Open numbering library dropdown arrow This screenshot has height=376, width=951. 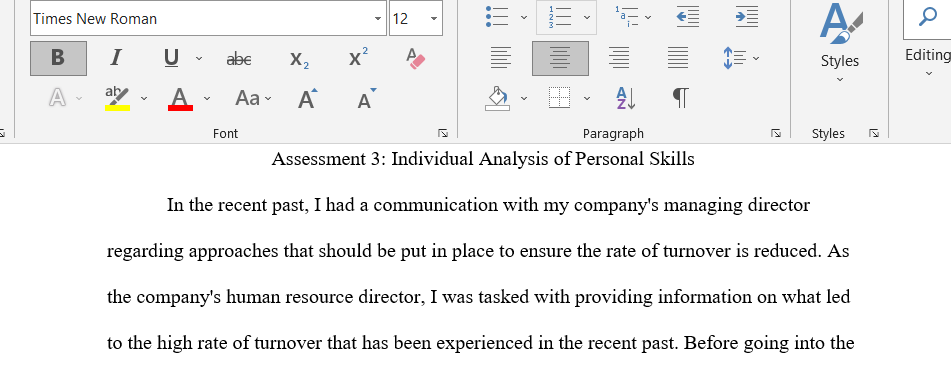point(586,18)
